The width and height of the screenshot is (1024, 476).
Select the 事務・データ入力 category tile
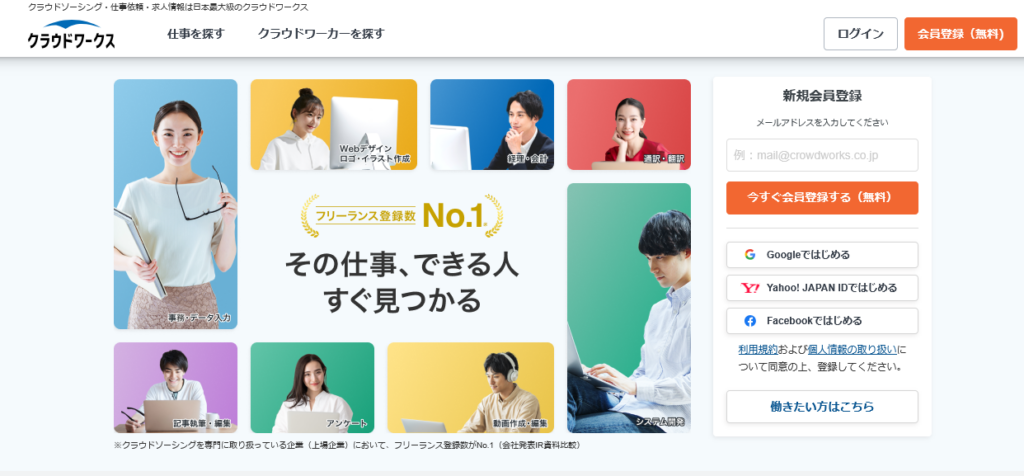[176, 204]
